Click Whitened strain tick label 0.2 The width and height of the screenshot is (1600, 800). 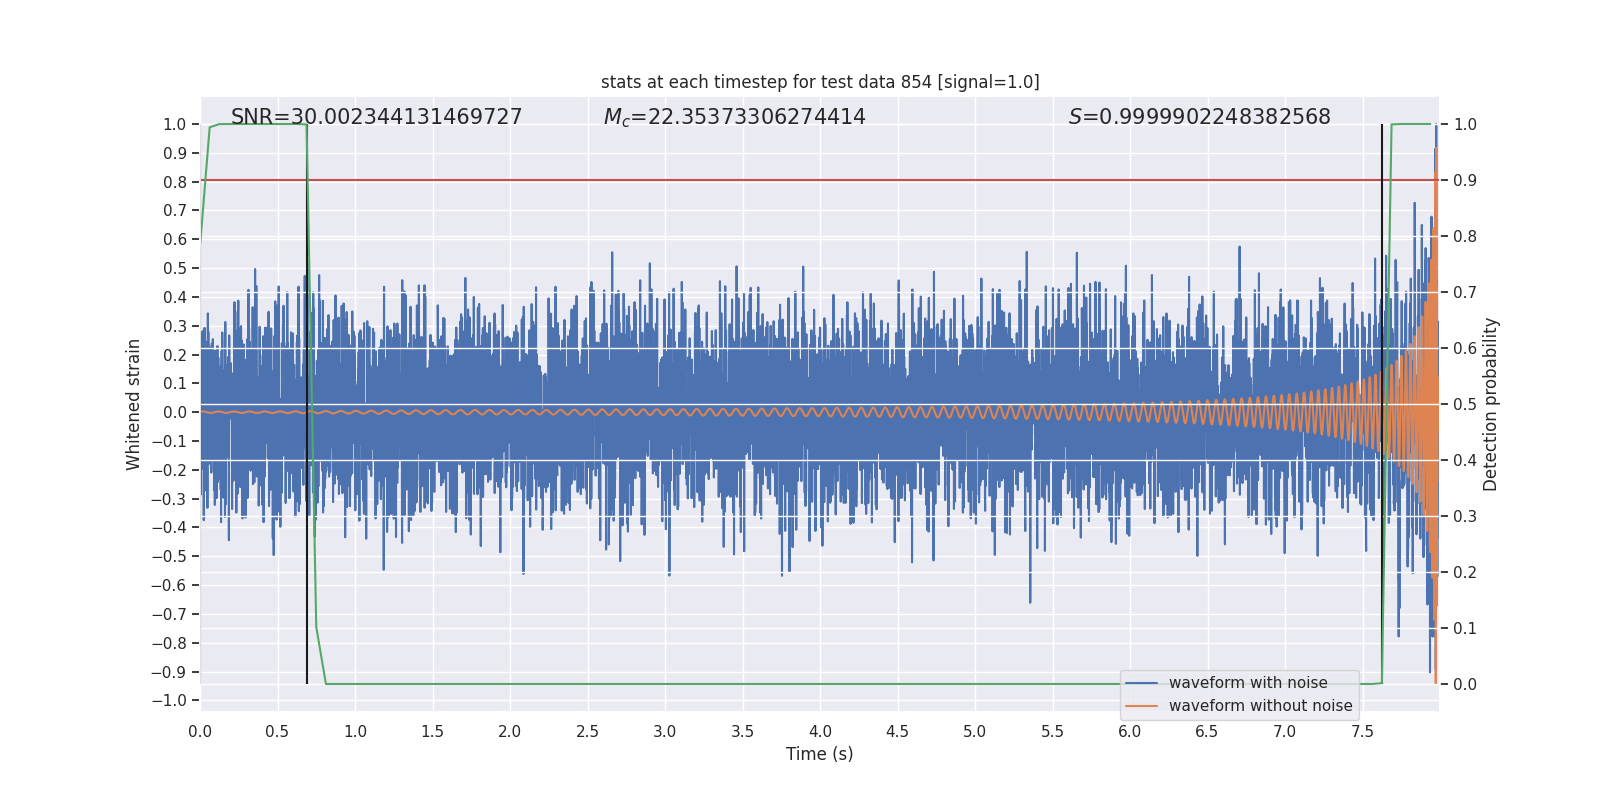[175, 355]
